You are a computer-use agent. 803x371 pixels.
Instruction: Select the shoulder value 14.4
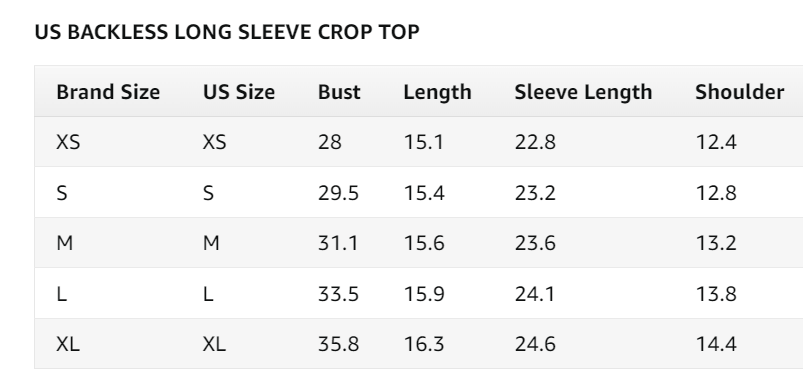pyautogui.click(x=716, y=344)
